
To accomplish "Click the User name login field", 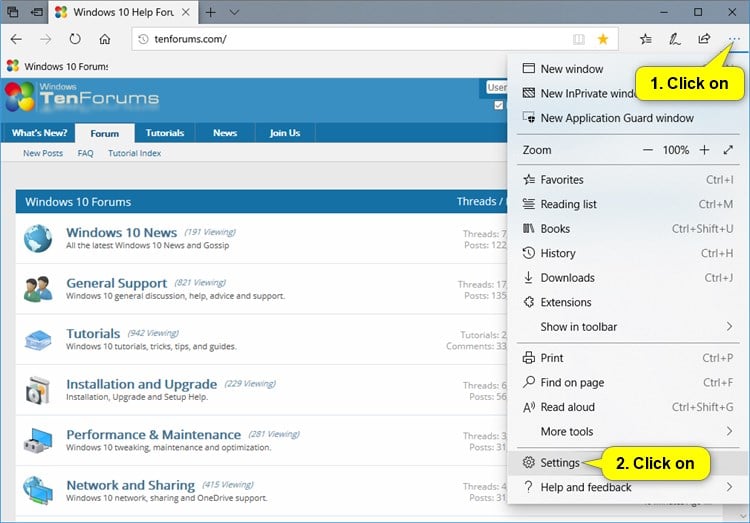I will pyautogui.click(x=496, y=88).
